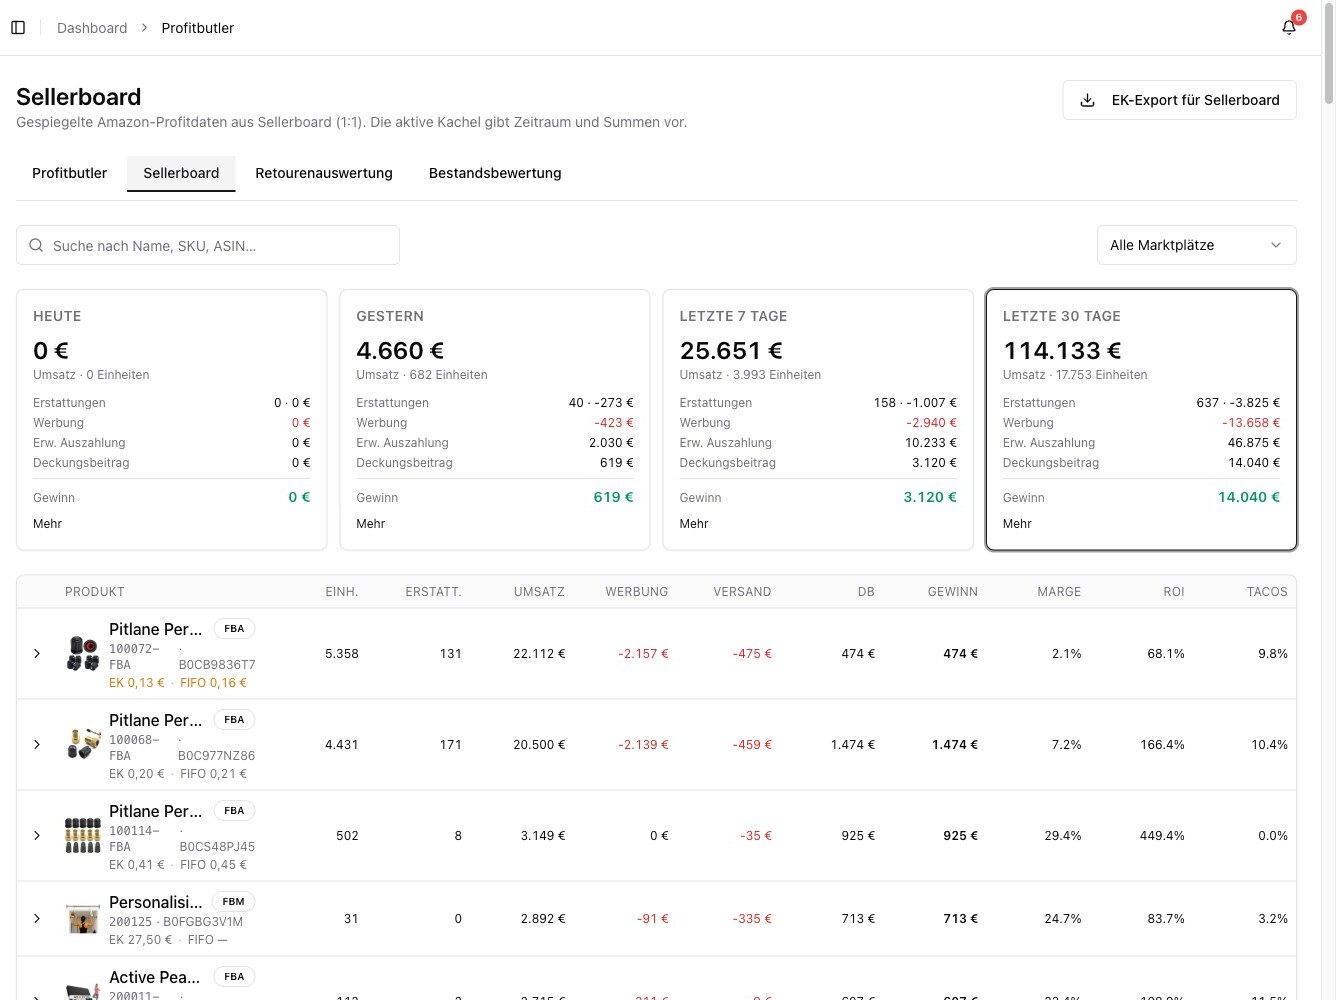
Task: Click product image of row 100068
Action: tap(83, 744)
